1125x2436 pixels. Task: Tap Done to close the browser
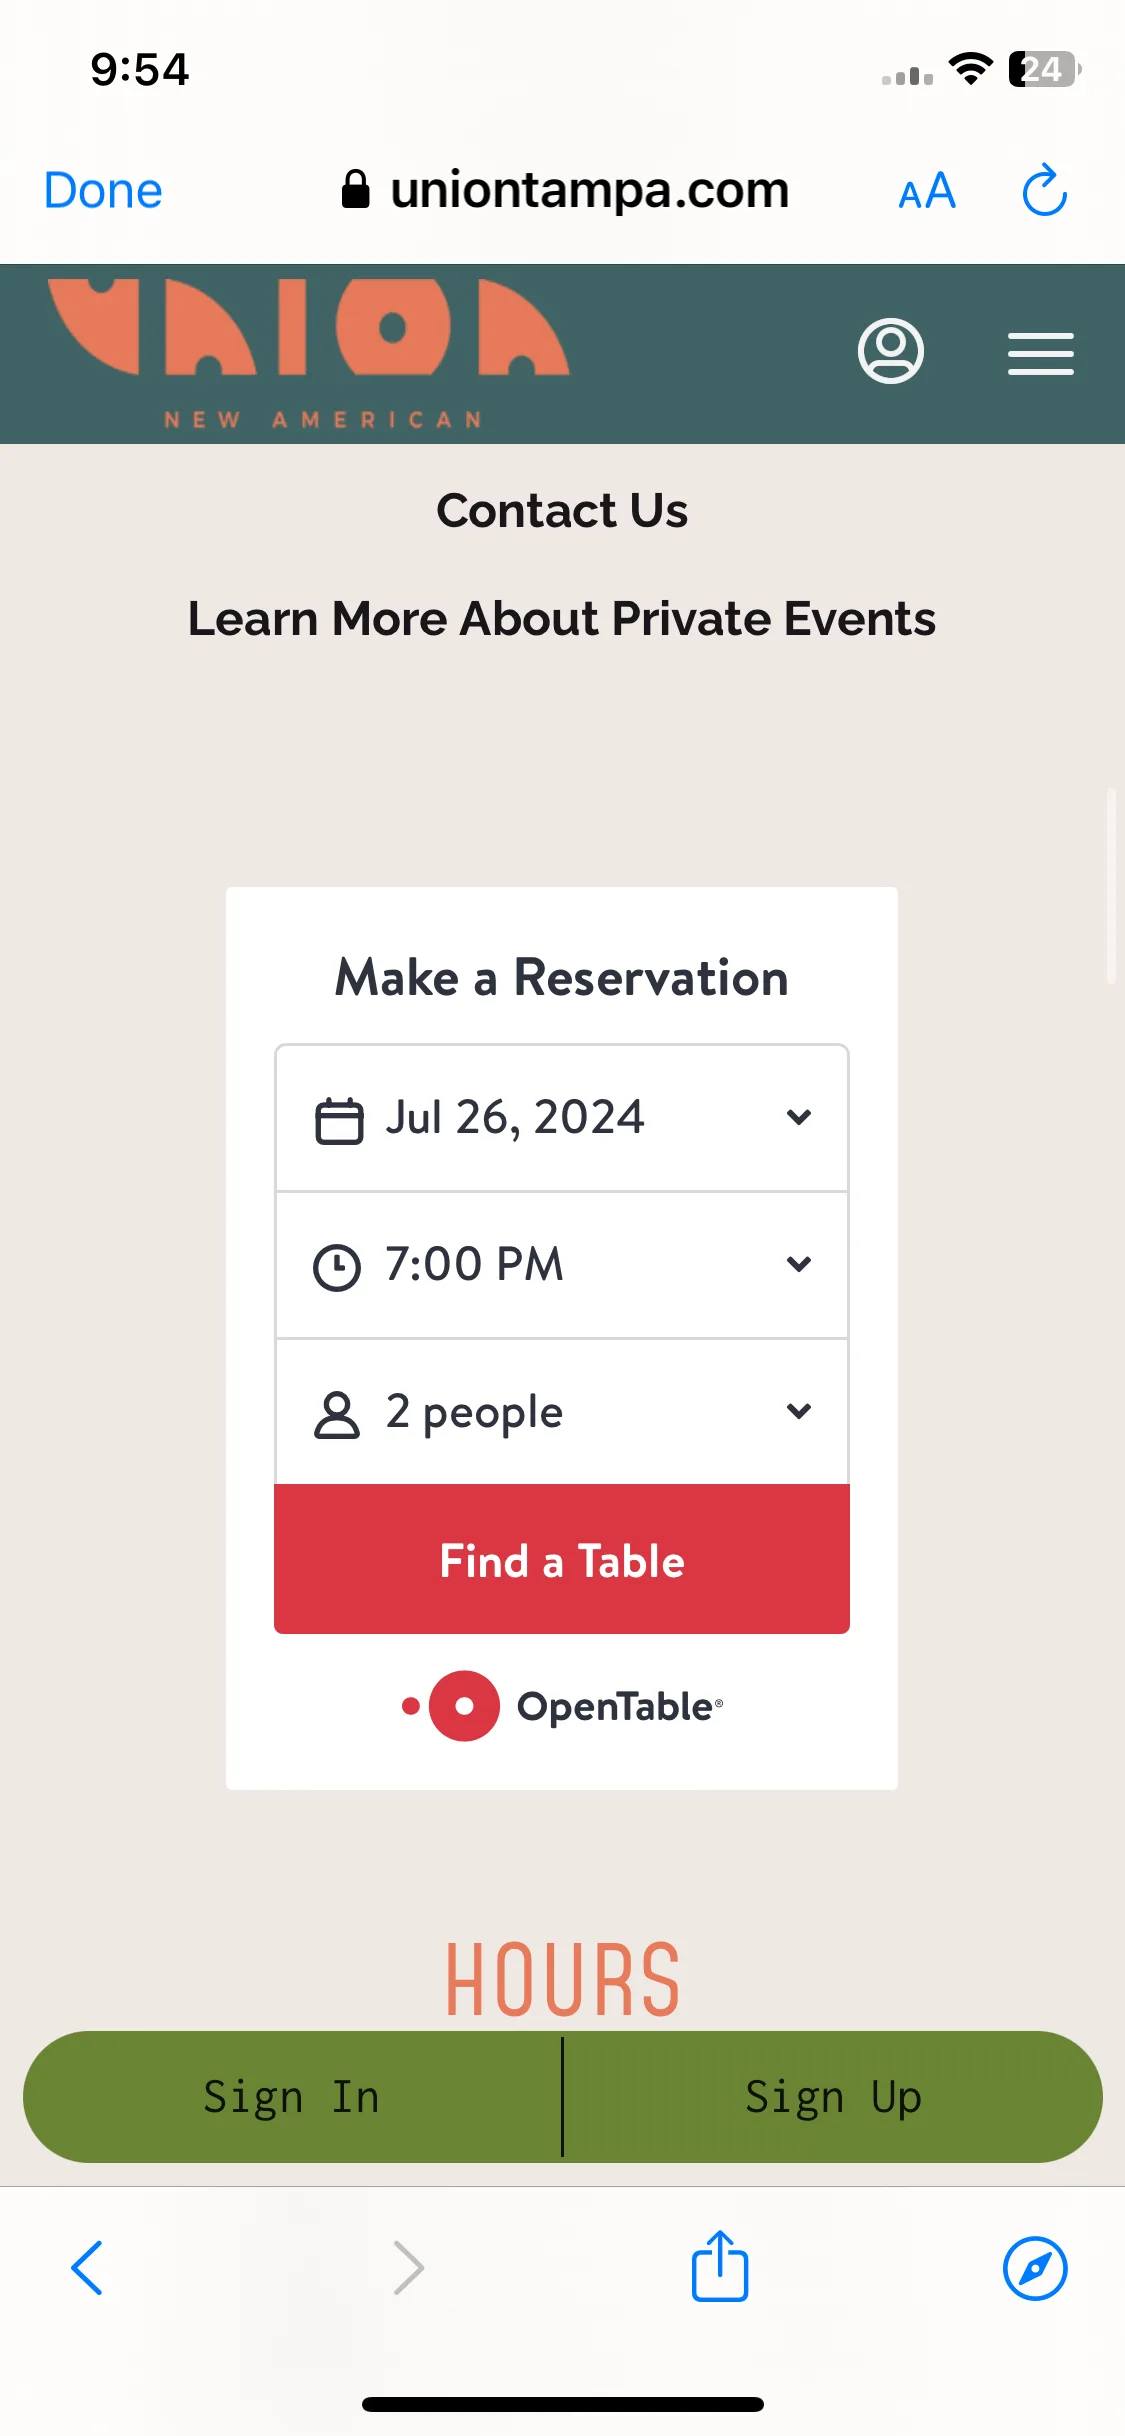[103, 190]
